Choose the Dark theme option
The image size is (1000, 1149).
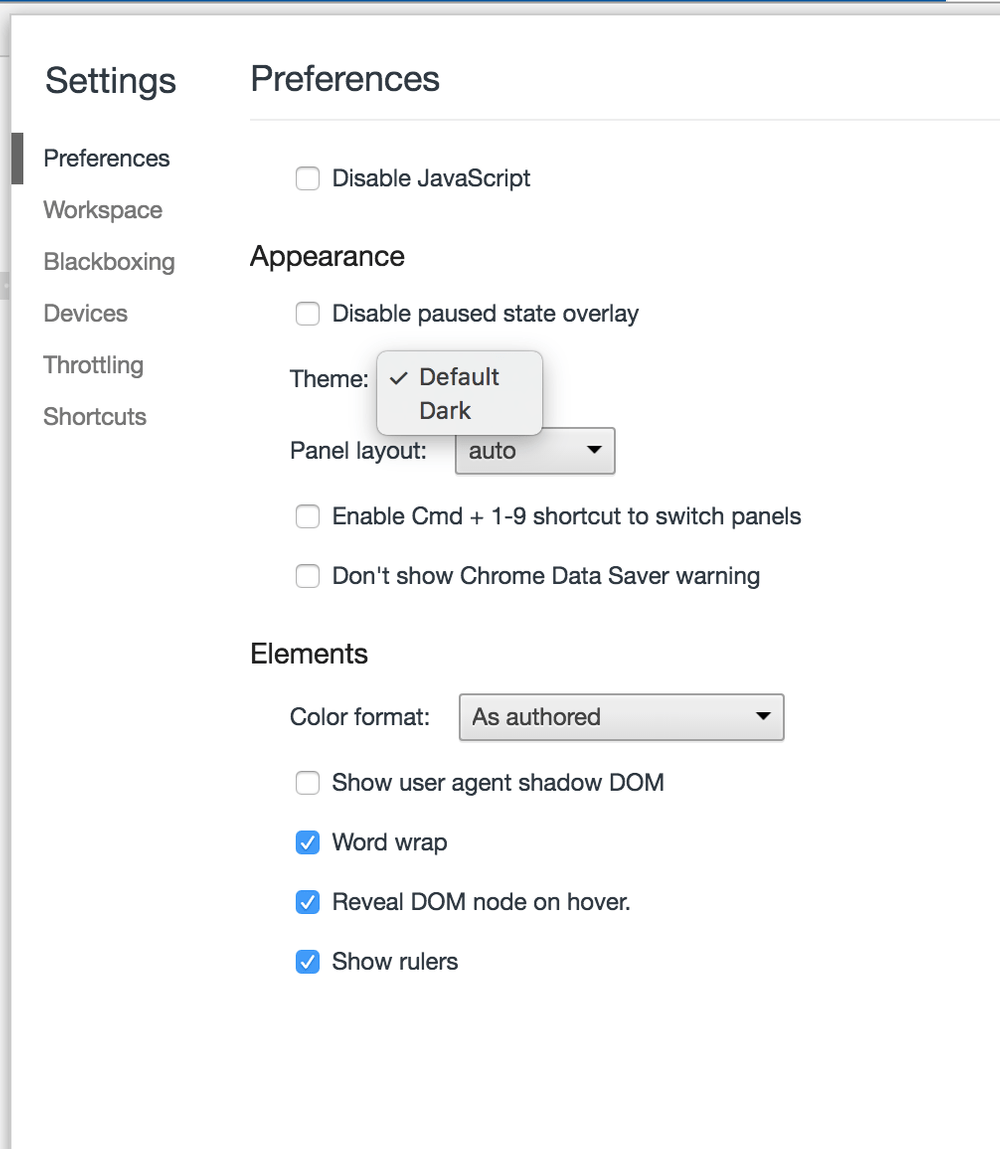(459, 411)
